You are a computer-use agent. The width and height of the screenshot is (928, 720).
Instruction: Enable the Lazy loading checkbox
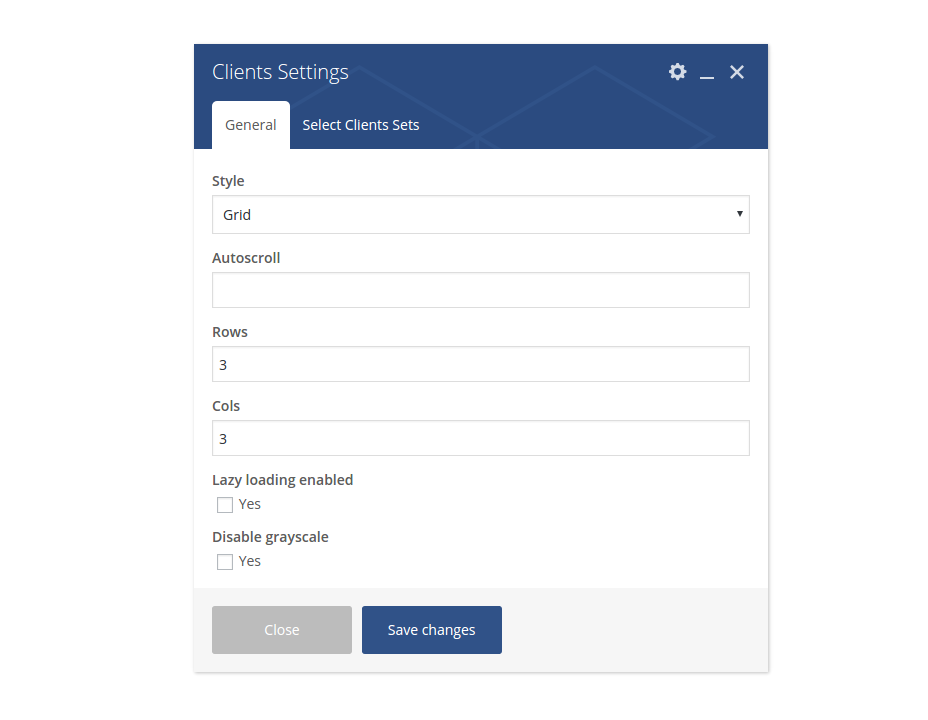[225, 505]
